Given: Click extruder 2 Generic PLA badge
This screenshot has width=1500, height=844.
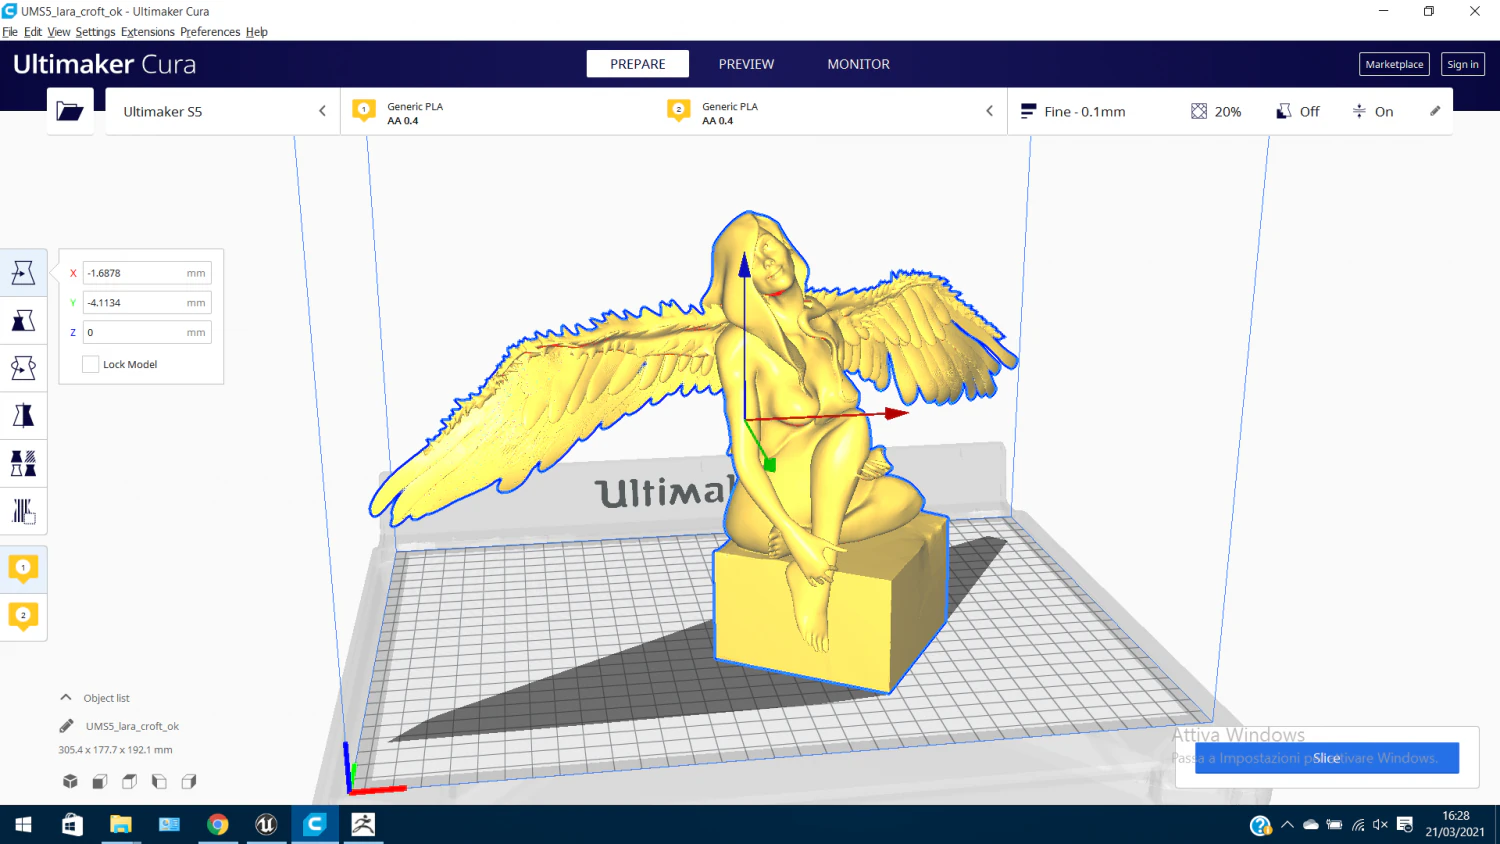Looking at the screenshot, I should coord(679,111).
